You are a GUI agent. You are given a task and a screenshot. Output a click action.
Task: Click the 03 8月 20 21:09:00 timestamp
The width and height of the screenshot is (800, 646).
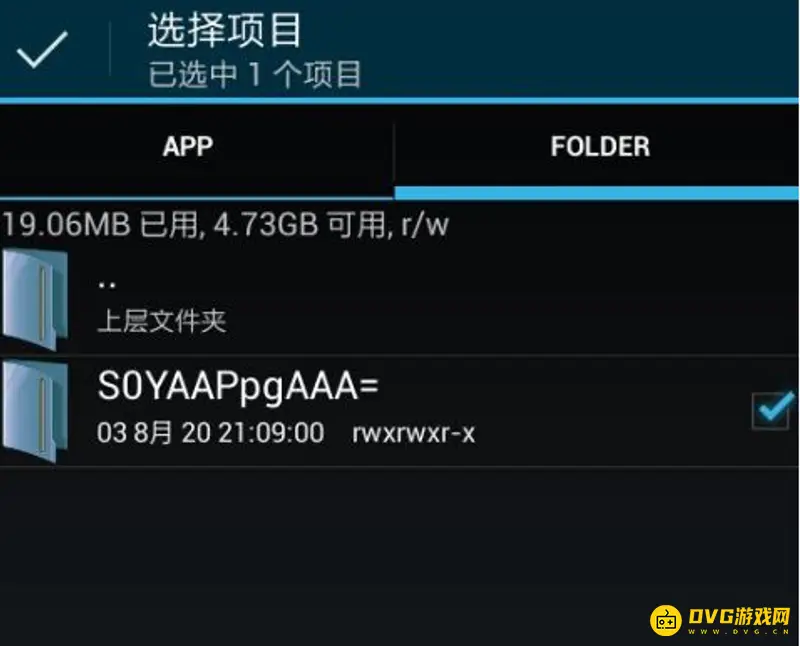(211, 433)
